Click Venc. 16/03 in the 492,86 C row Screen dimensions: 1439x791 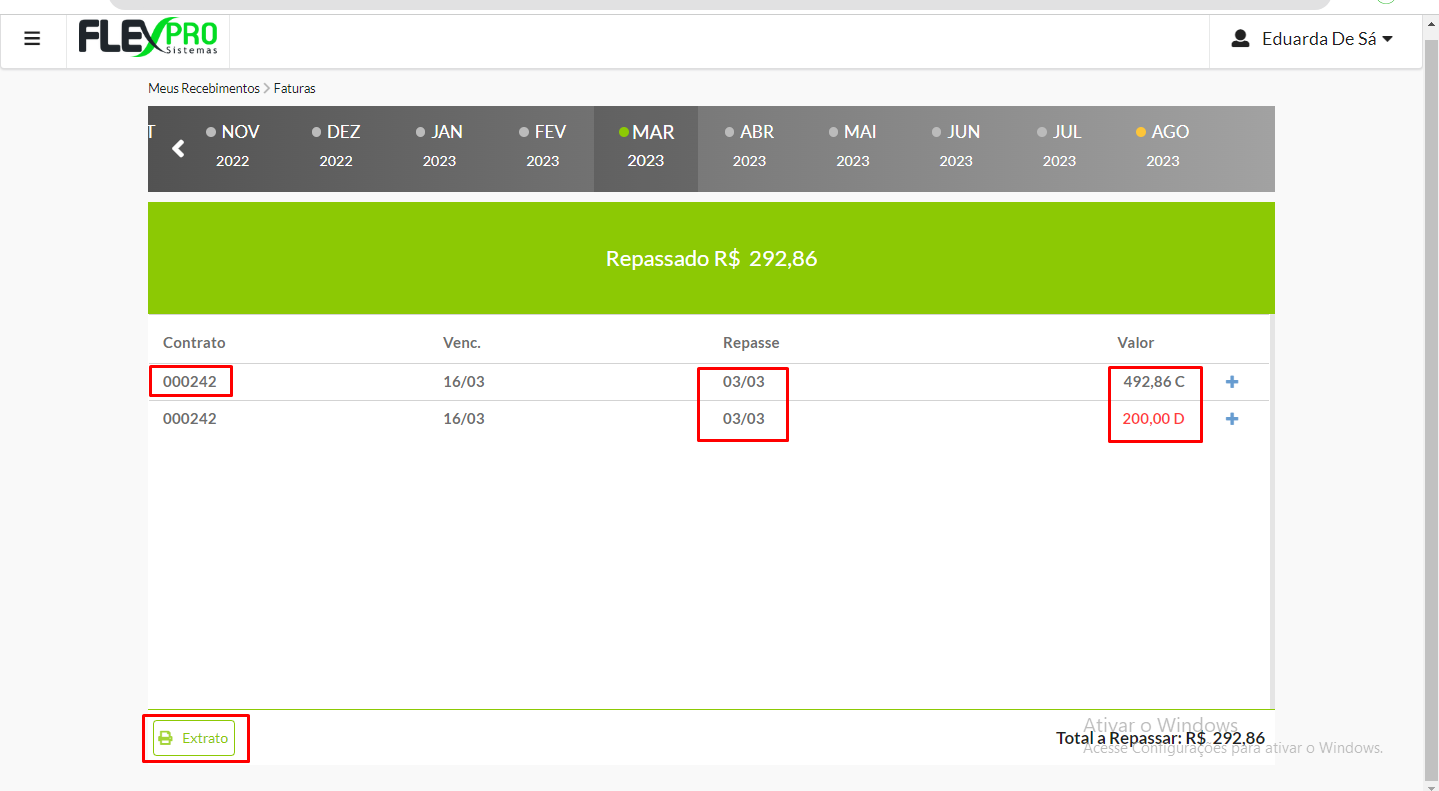point(464,381)
